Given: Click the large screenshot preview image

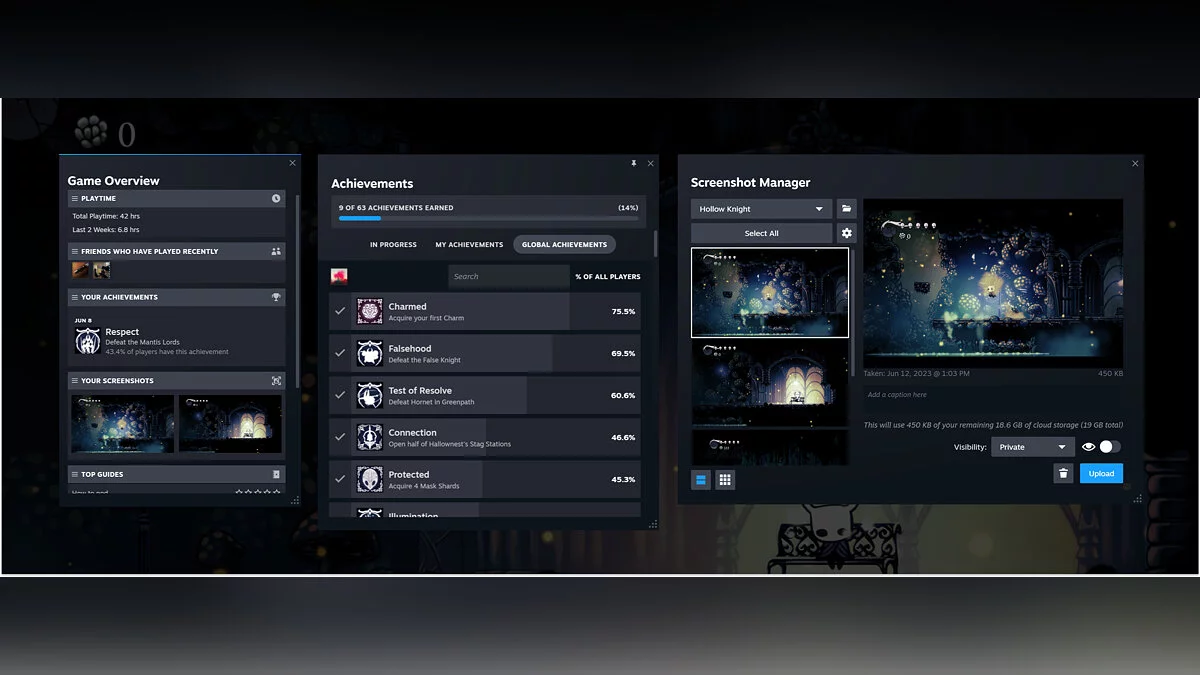Looking at the screenshot, I should click(993, 283).
